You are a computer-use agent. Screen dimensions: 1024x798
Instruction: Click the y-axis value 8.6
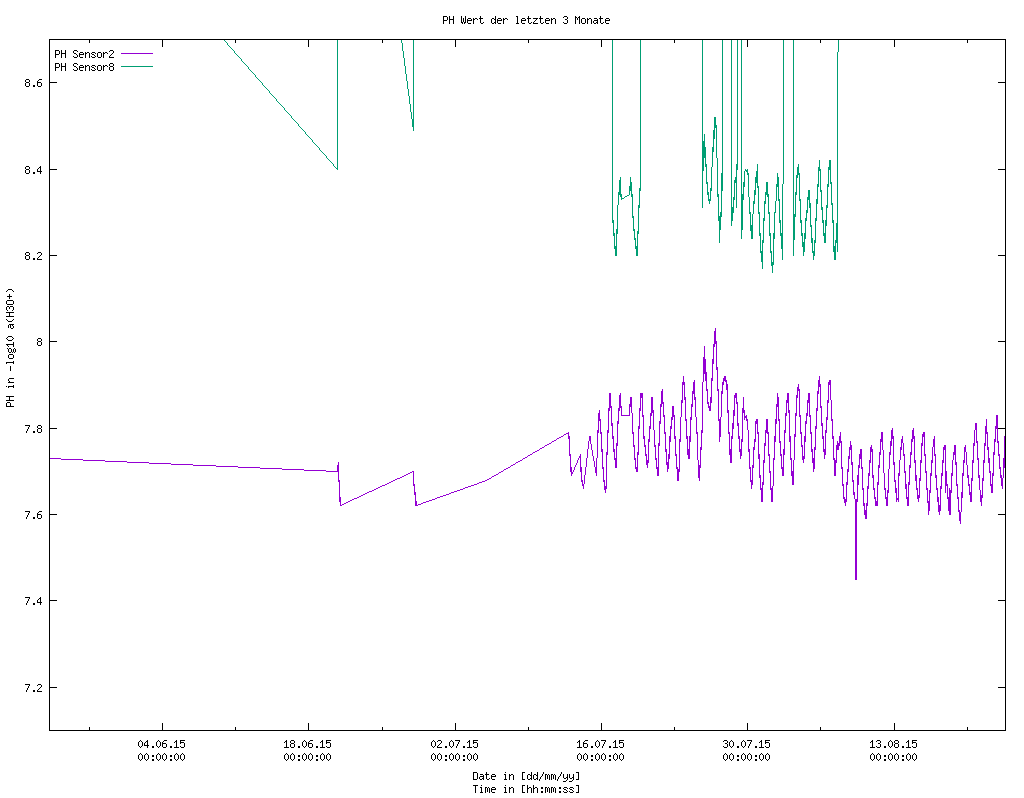click(x=33, y=83)
